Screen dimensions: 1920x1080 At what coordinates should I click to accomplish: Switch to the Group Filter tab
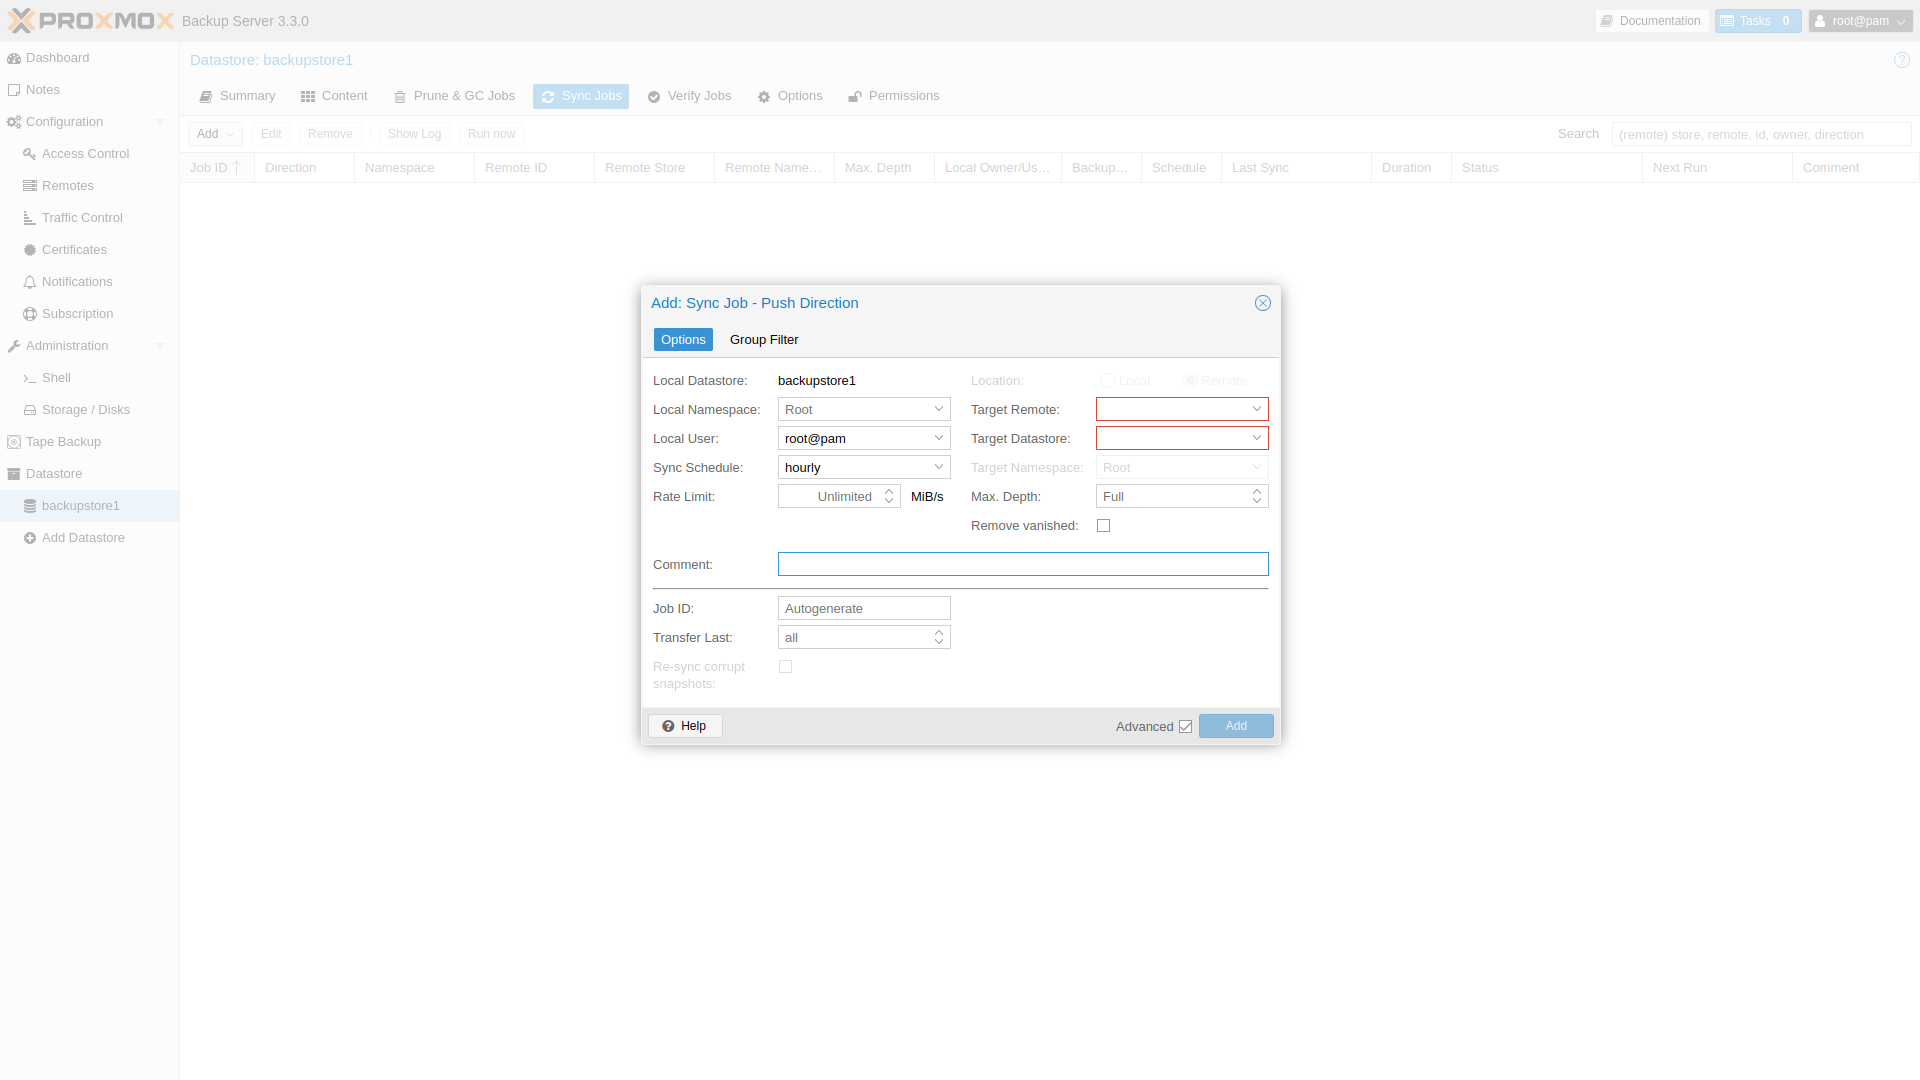(763, 340)
